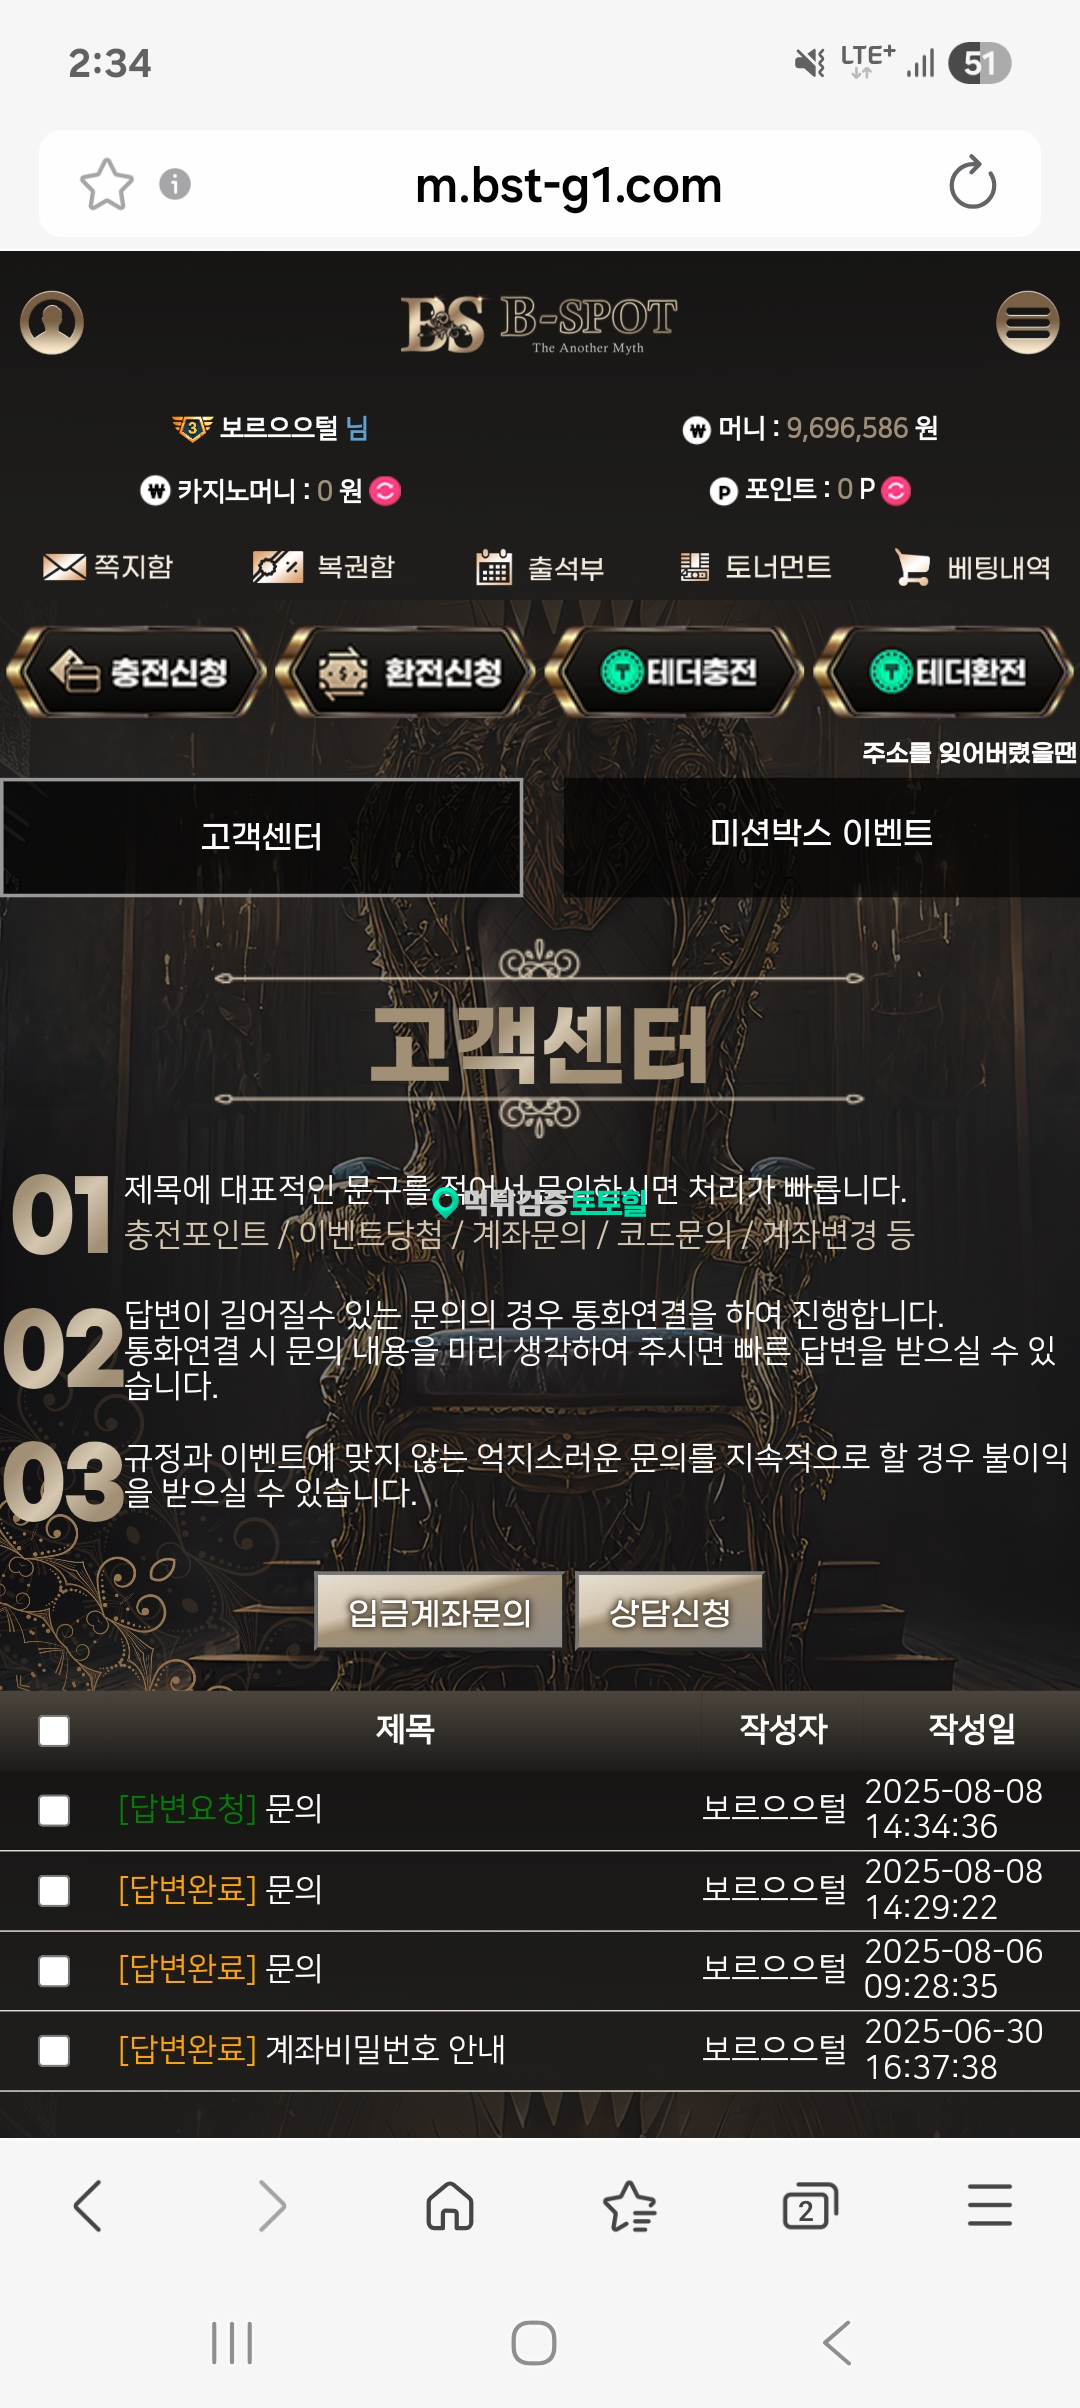This screenshot has width=1080, height=2408.
Task: Switch to the 미션박스 이벤트 tab
Action: click(821, 834)
